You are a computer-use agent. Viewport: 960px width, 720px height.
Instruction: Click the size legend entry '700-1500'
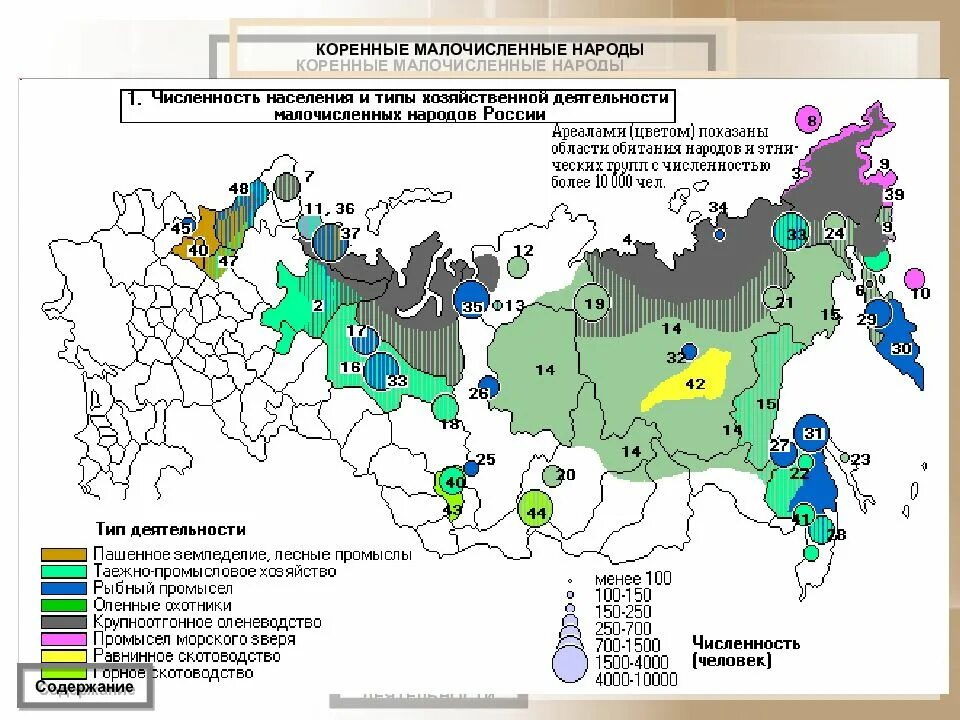pyautogui.click(x=628, y=645)
